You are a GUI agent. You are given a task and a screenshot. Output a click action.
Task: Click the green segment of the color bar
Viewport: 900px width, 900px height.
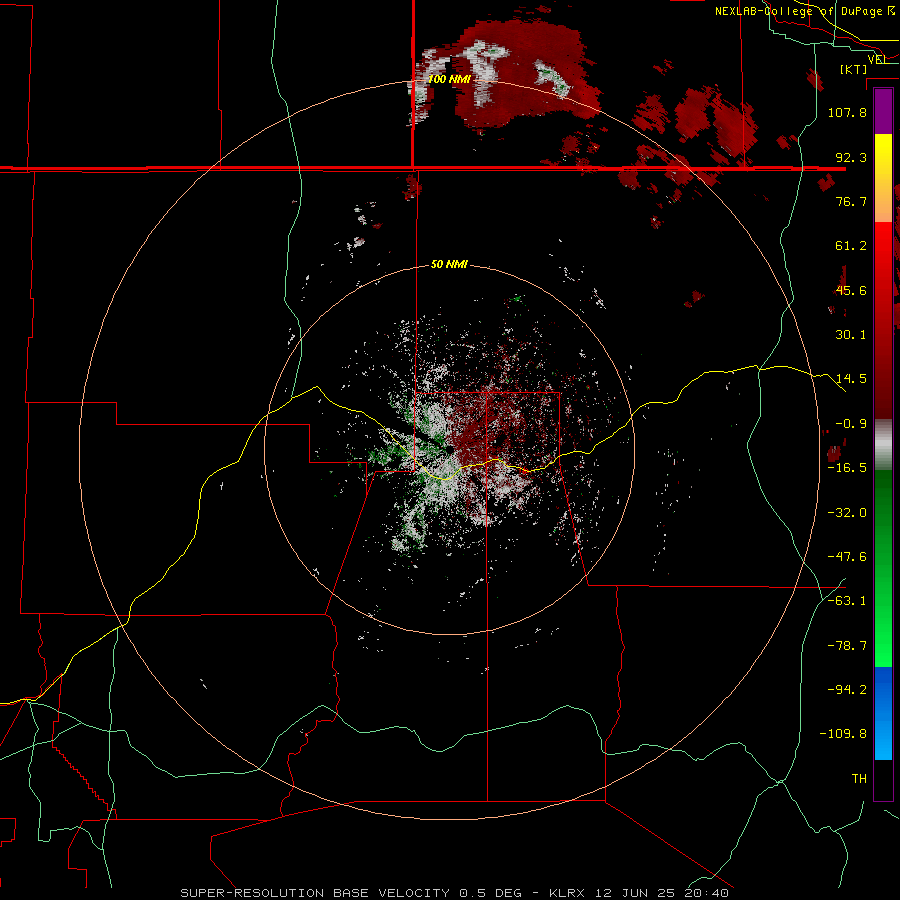click(883, 568)
